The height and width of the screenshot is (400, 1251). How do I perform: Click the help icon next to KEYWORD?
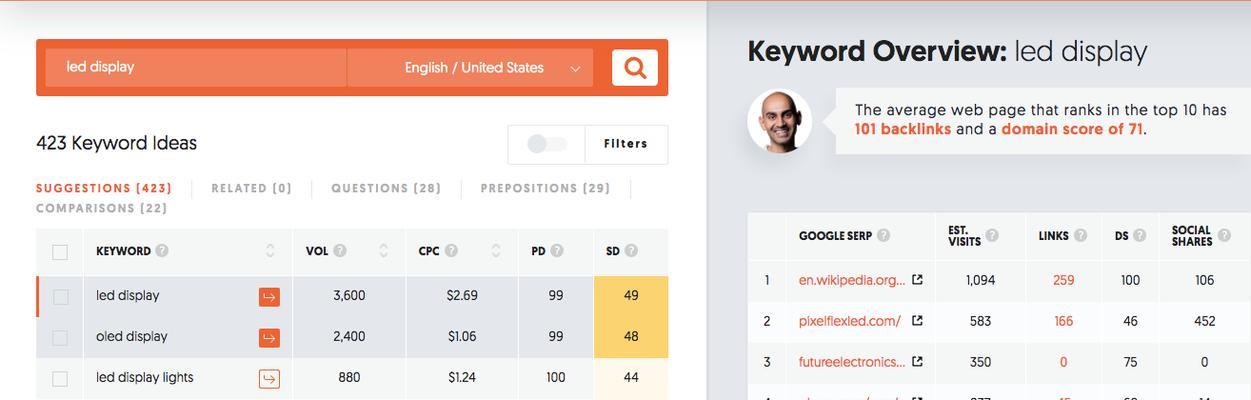click(x=162, y=251)
